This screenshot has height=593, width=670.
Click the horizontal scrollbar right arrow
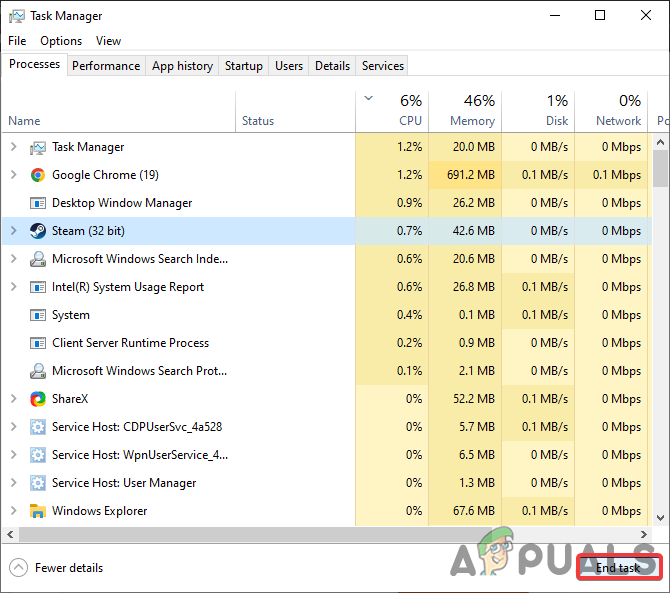(x=644, y=534)
